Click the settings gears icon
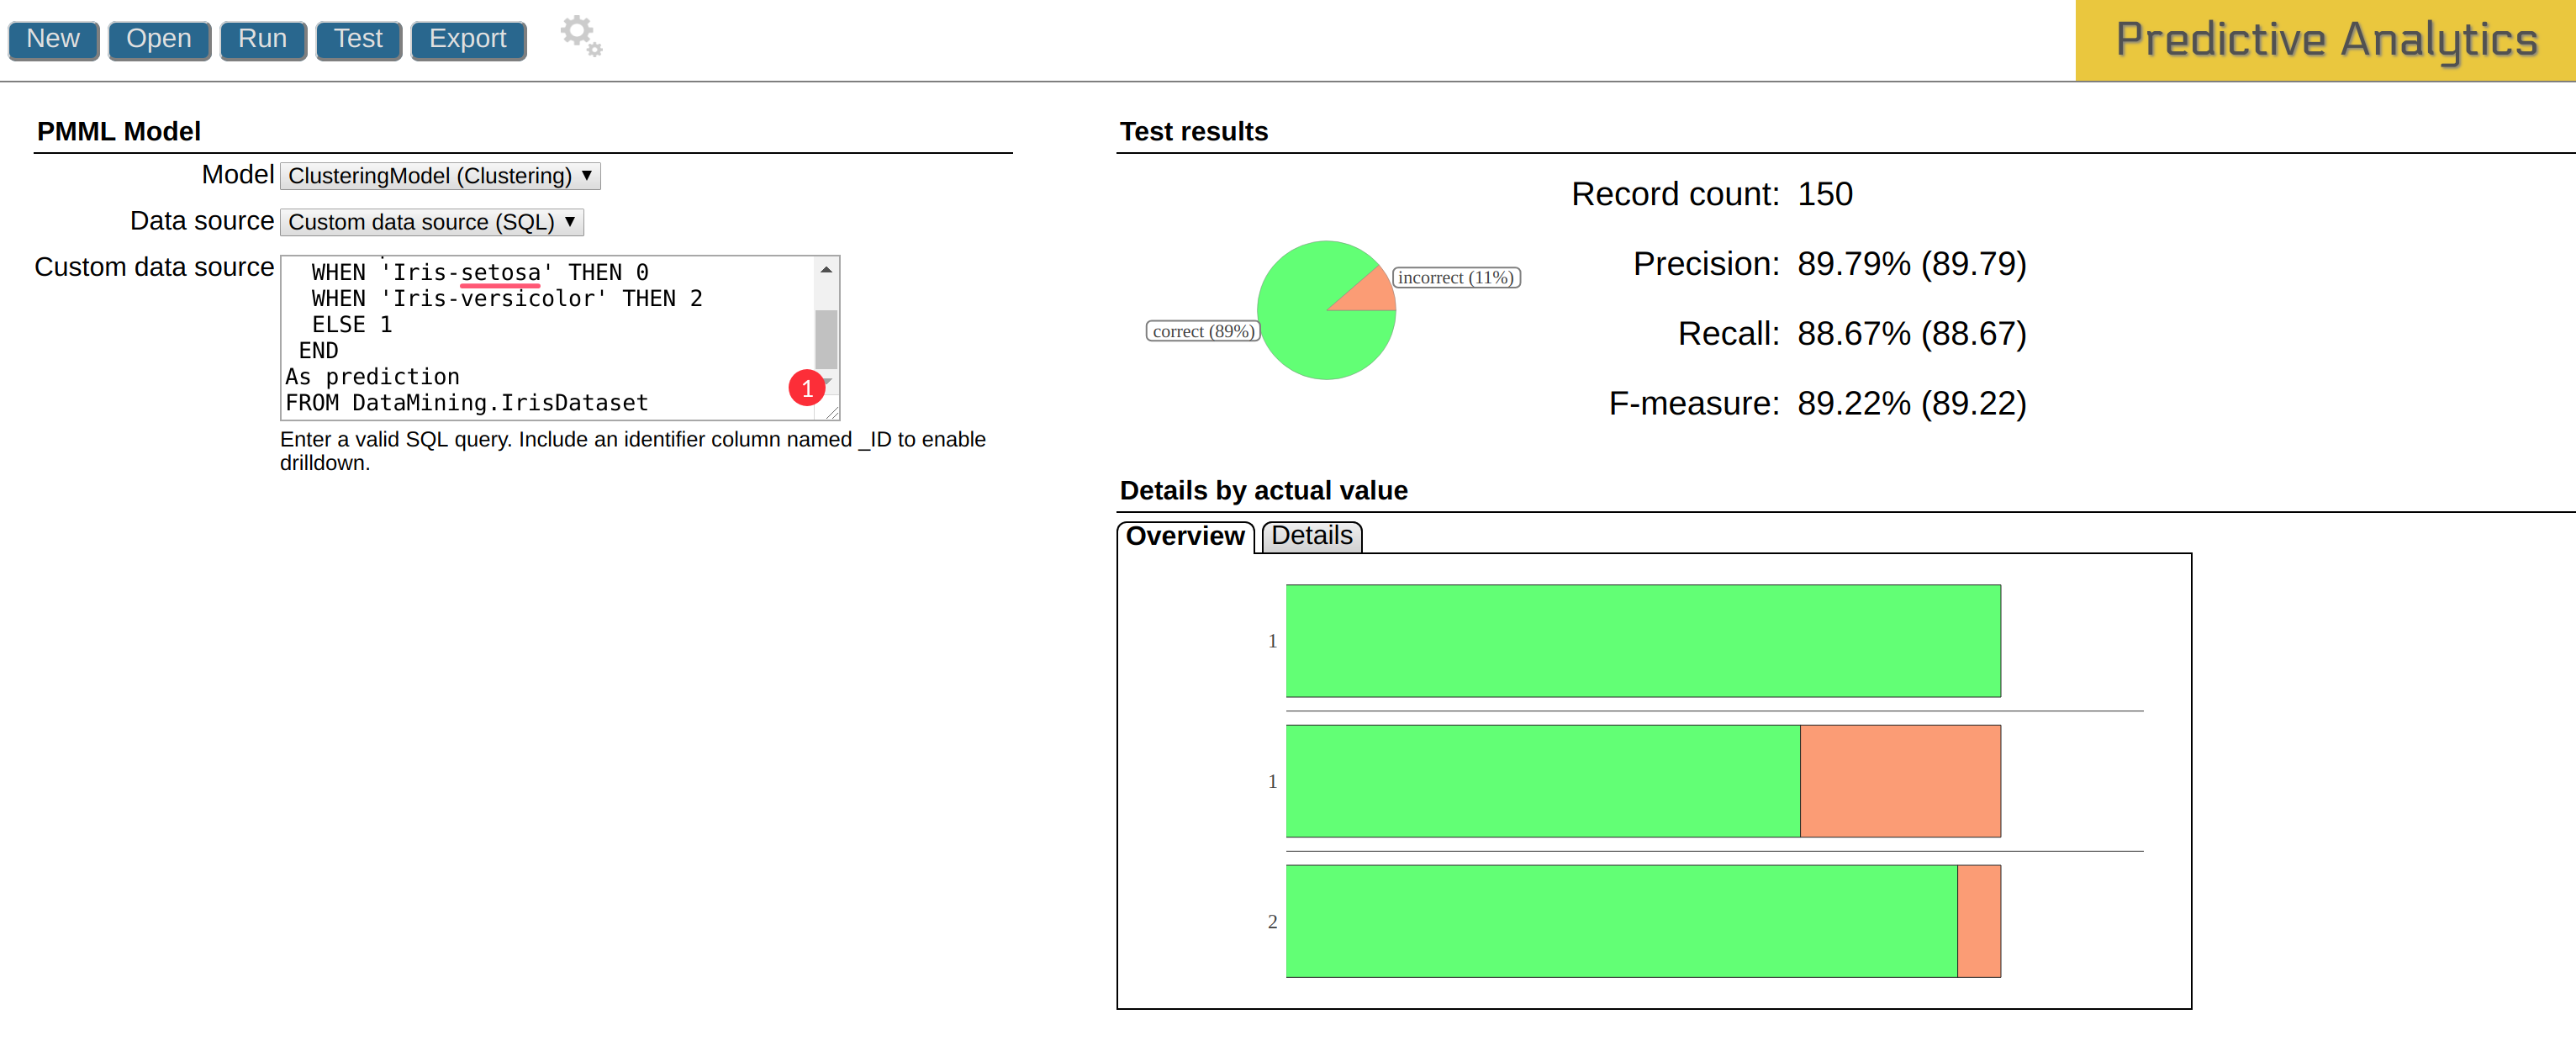The height and width of the screenshot is (1062, 2576). click(581, 36)
